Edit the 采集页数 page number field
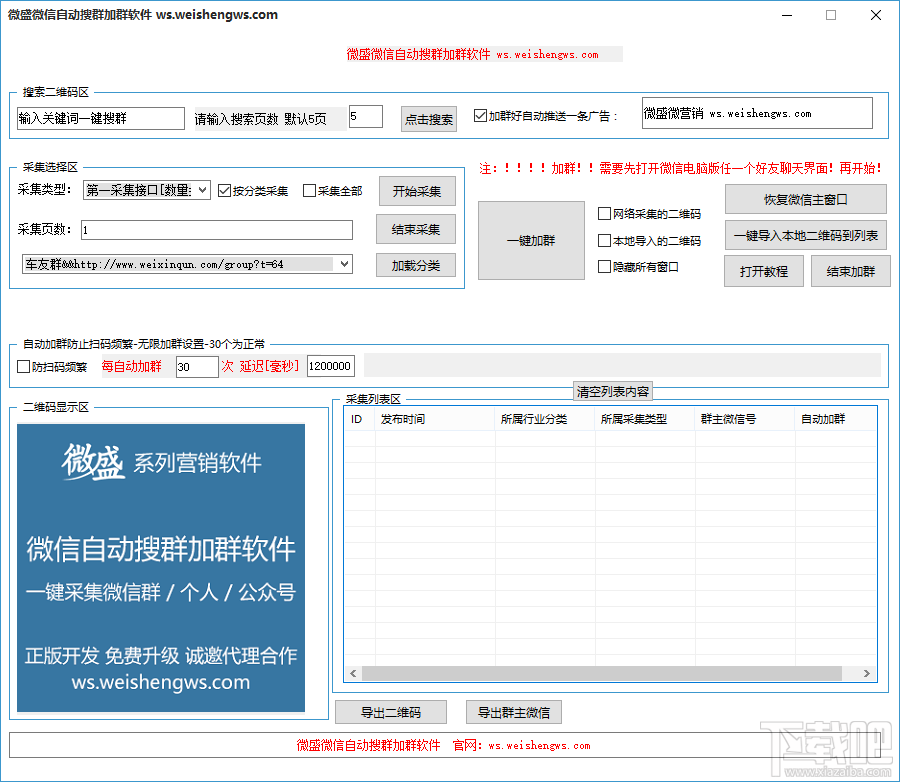900x782 pixels. [x=216, y=230]
